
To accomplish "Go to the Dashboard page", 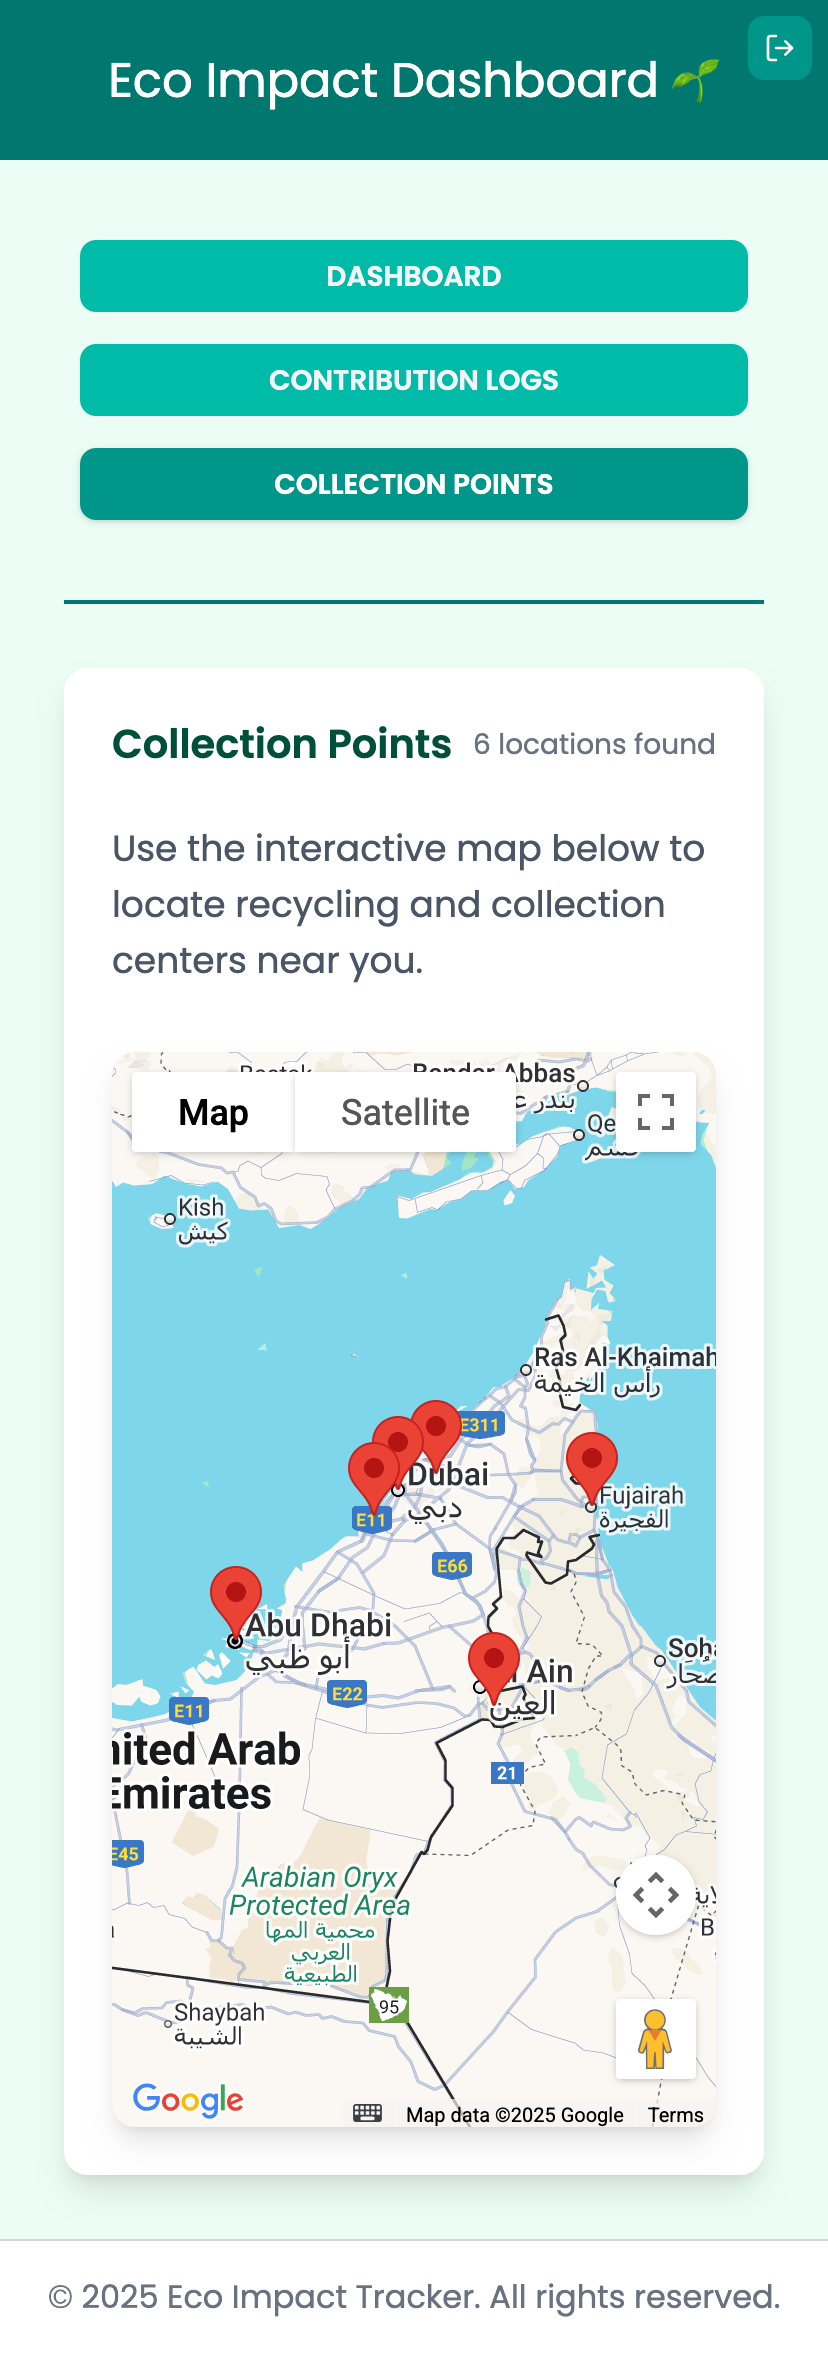I will click(414, 276).
